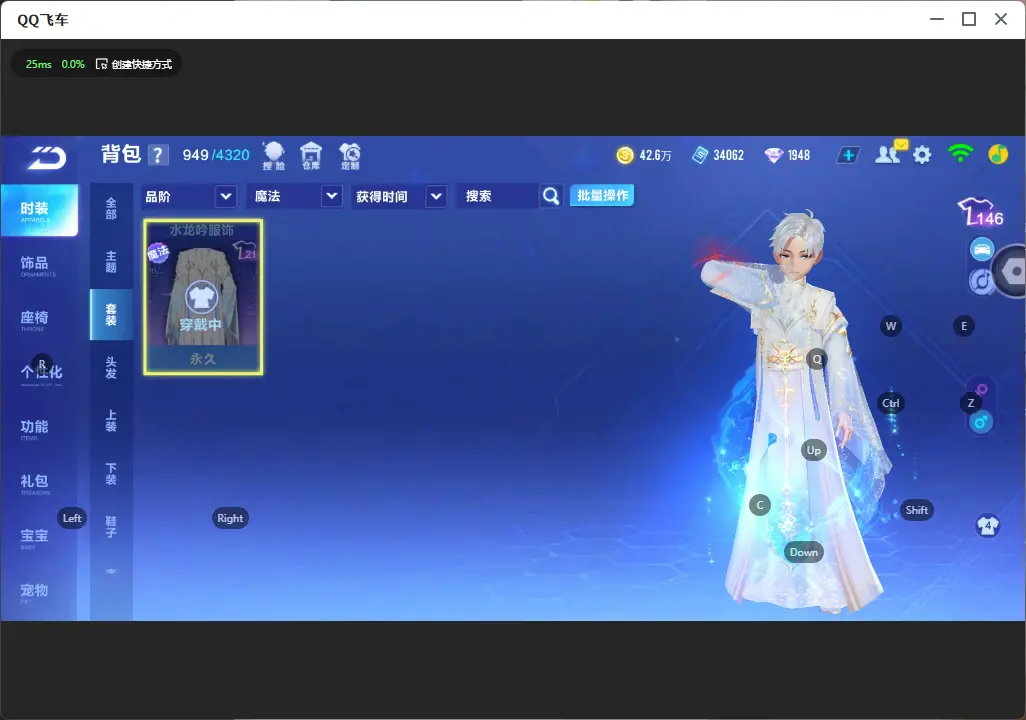Click the Down key overlay

804,552
